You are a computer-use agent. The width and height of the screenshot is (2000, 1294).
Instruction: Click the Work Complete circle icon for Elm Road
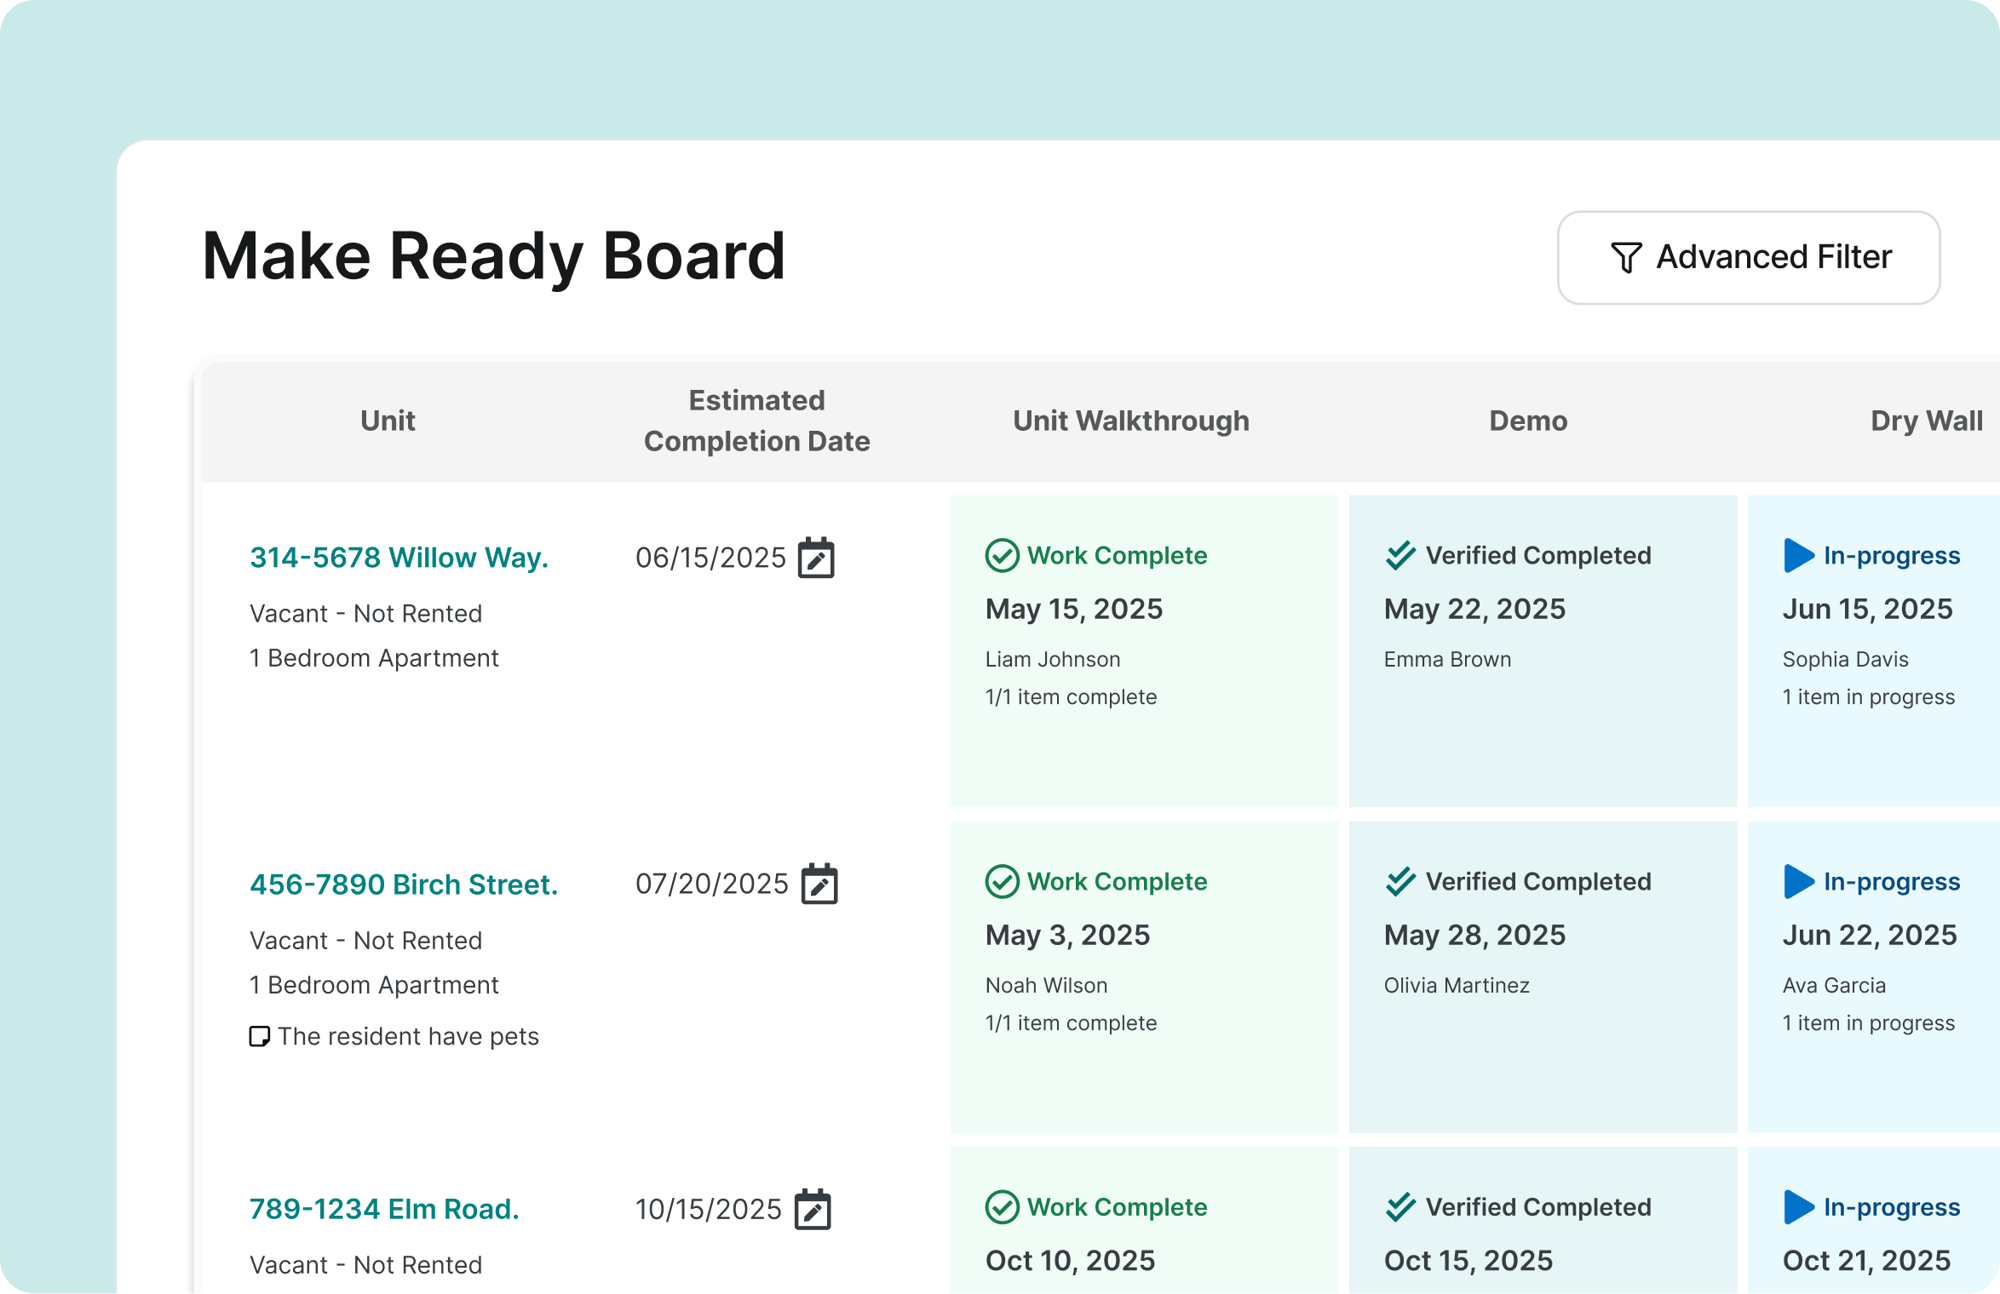pos(1000,1207)
